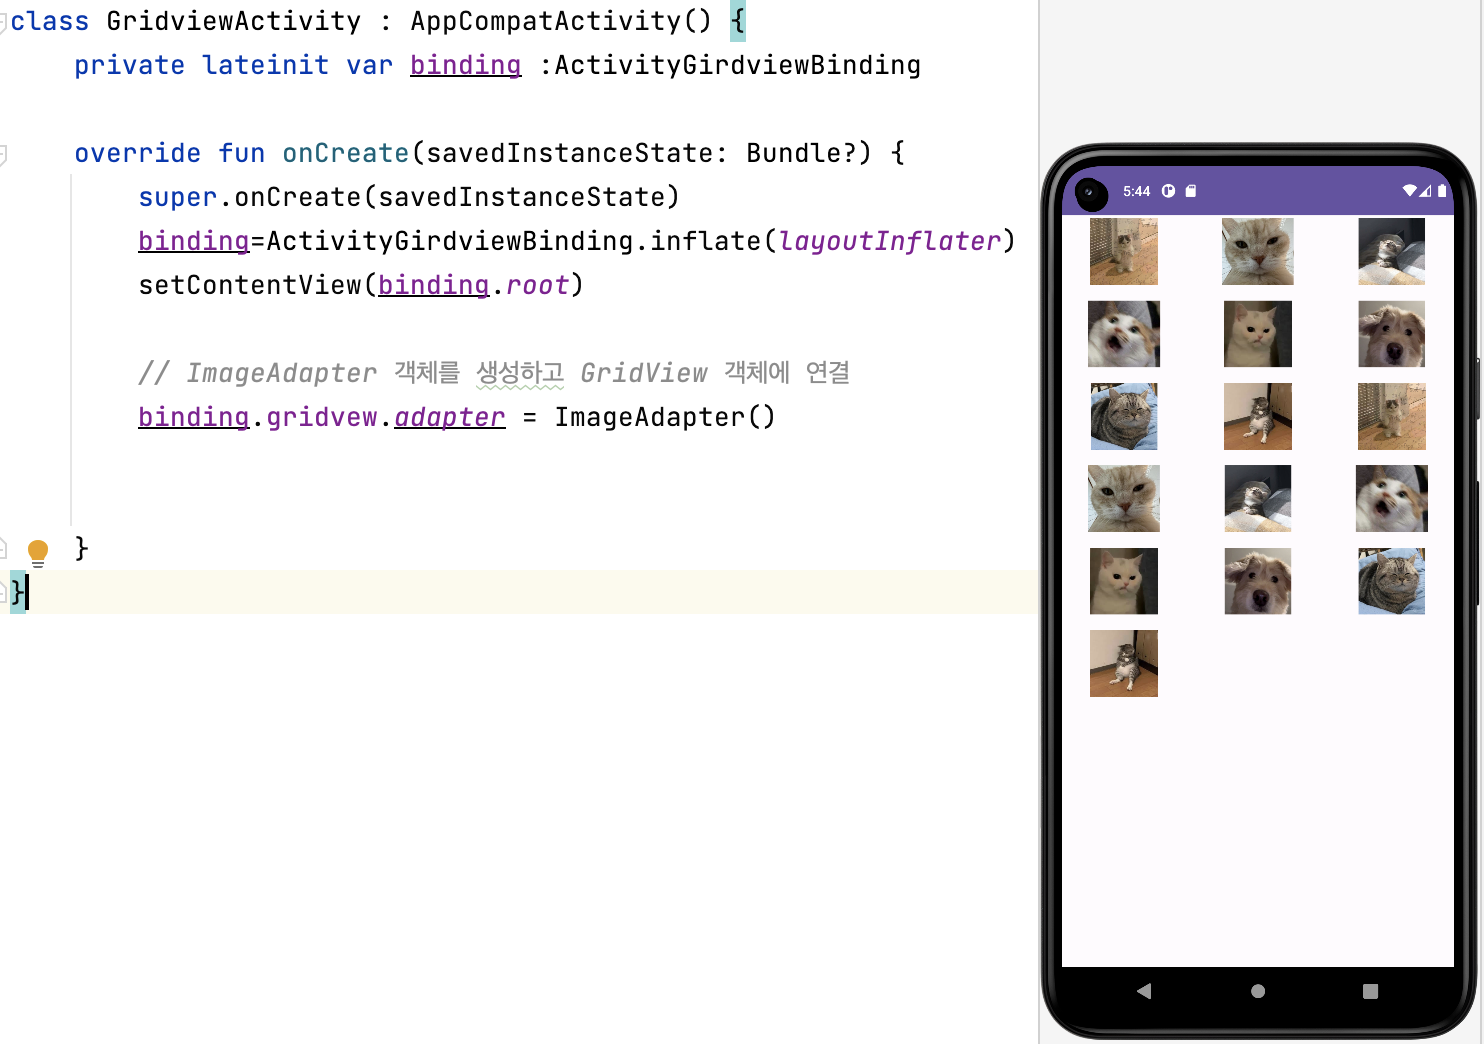Tap second-row screaming calico cat thumbnail
This screenshot has height=1044, width=1484.
[x=1124, y=334]
